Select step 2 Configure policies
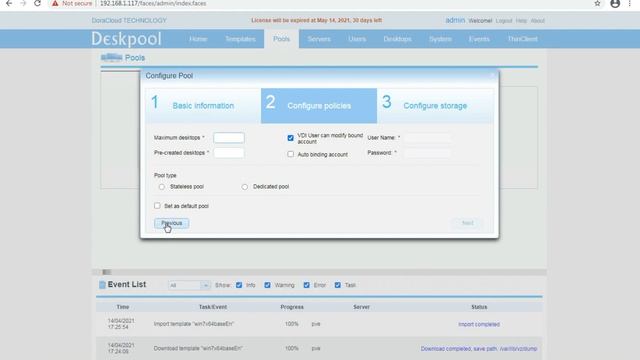Screen dimensions: 640x360 (319, 106)
